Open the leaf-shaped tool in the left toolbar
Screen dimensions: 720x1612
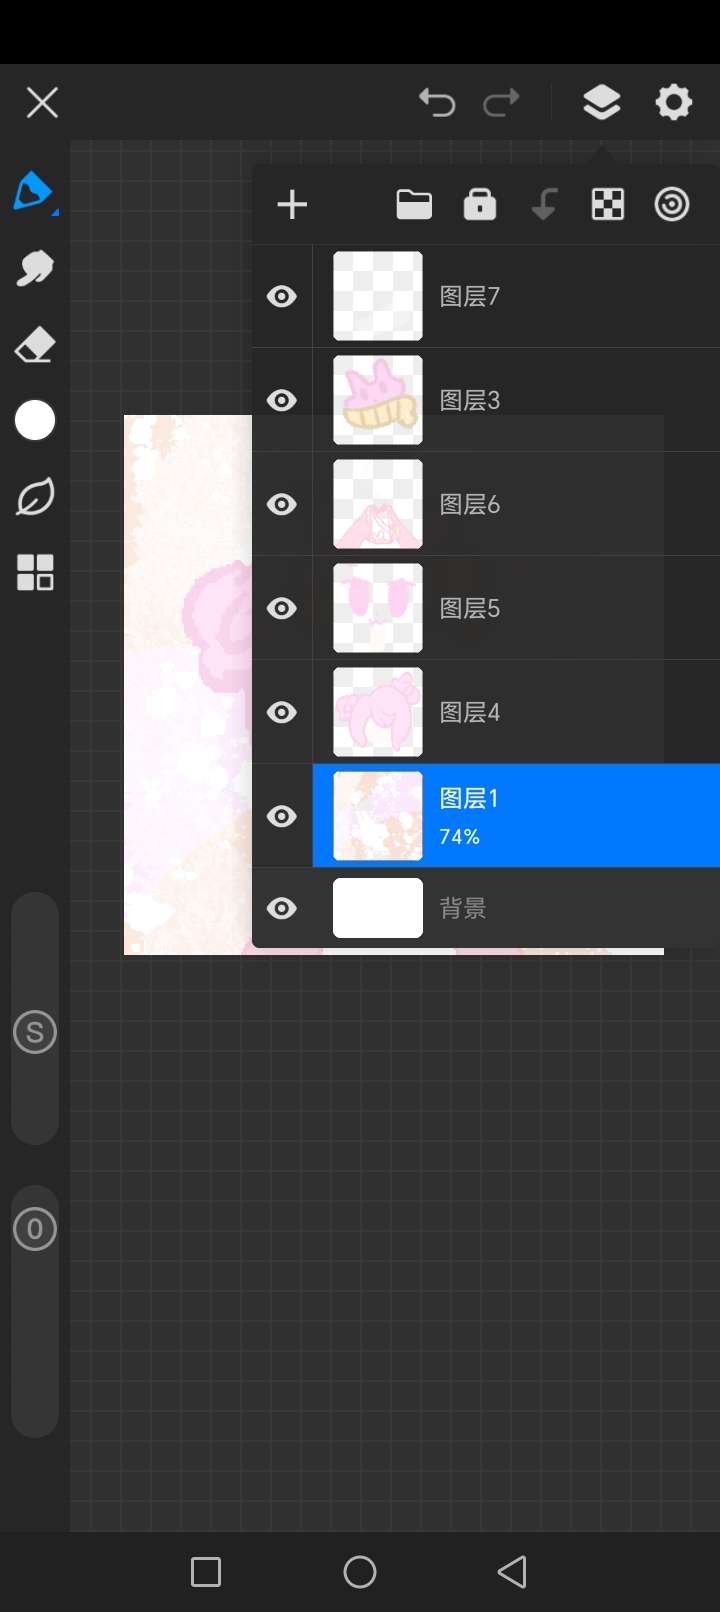point(35,497)
